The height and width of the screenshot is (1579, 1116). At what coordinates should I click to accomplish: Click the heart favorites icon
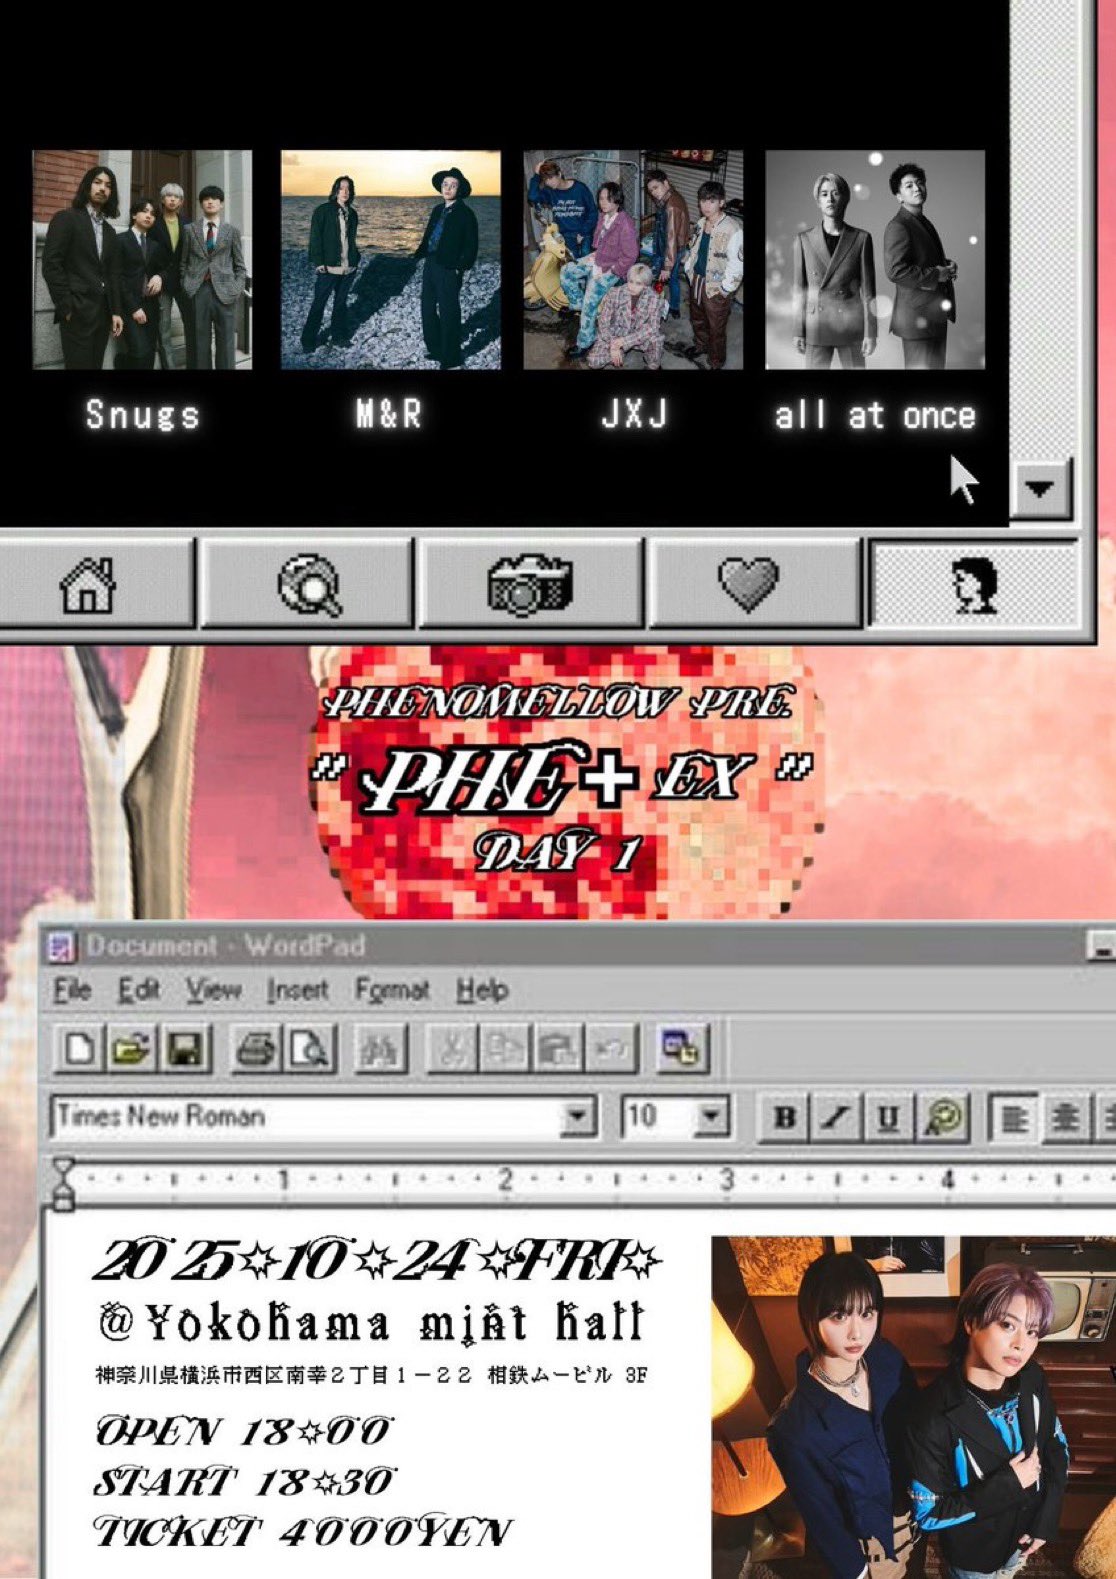coord(749,585)
